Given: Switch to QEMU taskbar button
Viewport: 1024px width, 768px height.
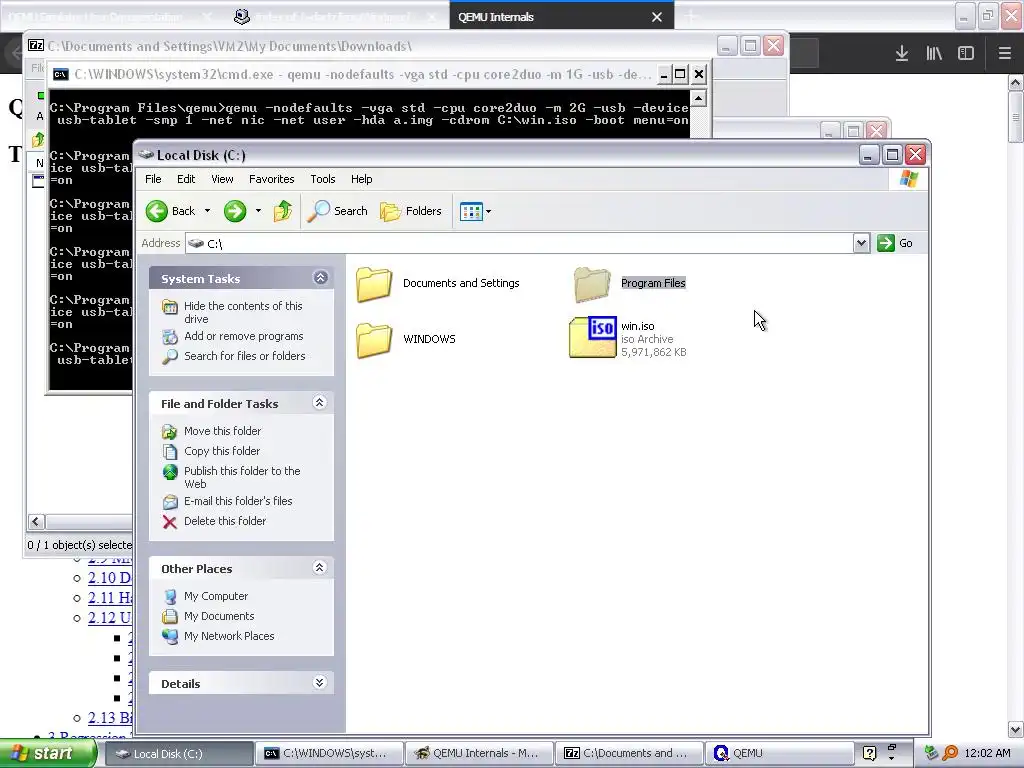Looking at the screenshot, I should [778, 754].
